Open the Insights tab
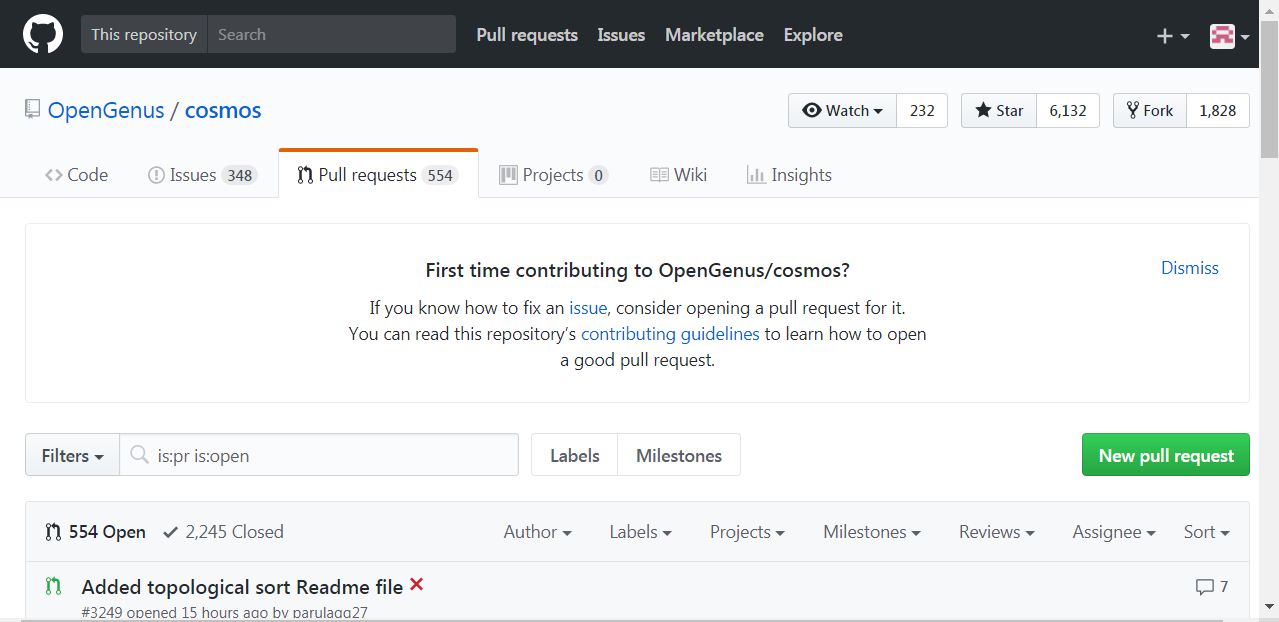This screenshot has height=622, width=1279. coord(789,174)
